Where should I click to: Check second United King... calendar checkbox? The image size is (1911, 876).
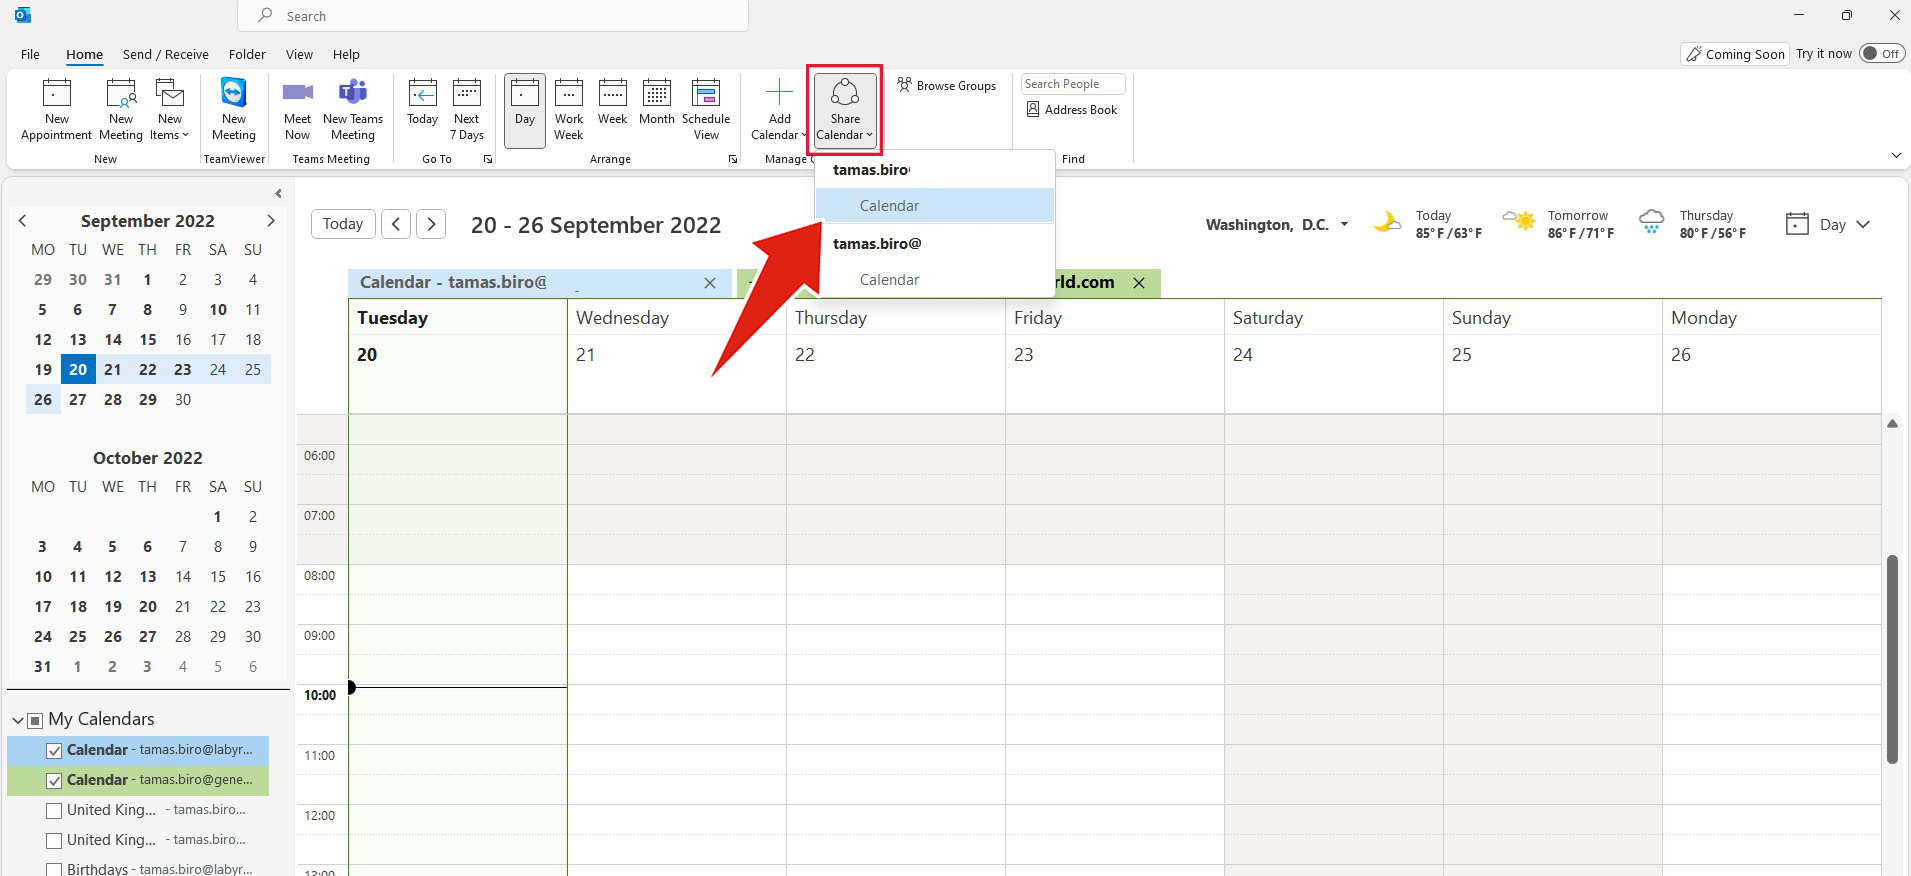pyautogui.click(x=54, y=840)
